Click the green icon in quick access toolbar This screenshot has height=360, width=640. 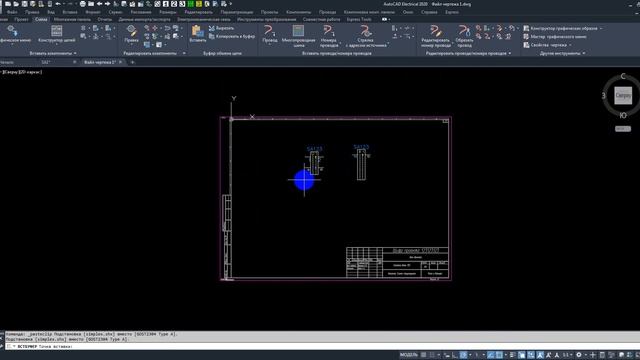click(x=191, y=4)
